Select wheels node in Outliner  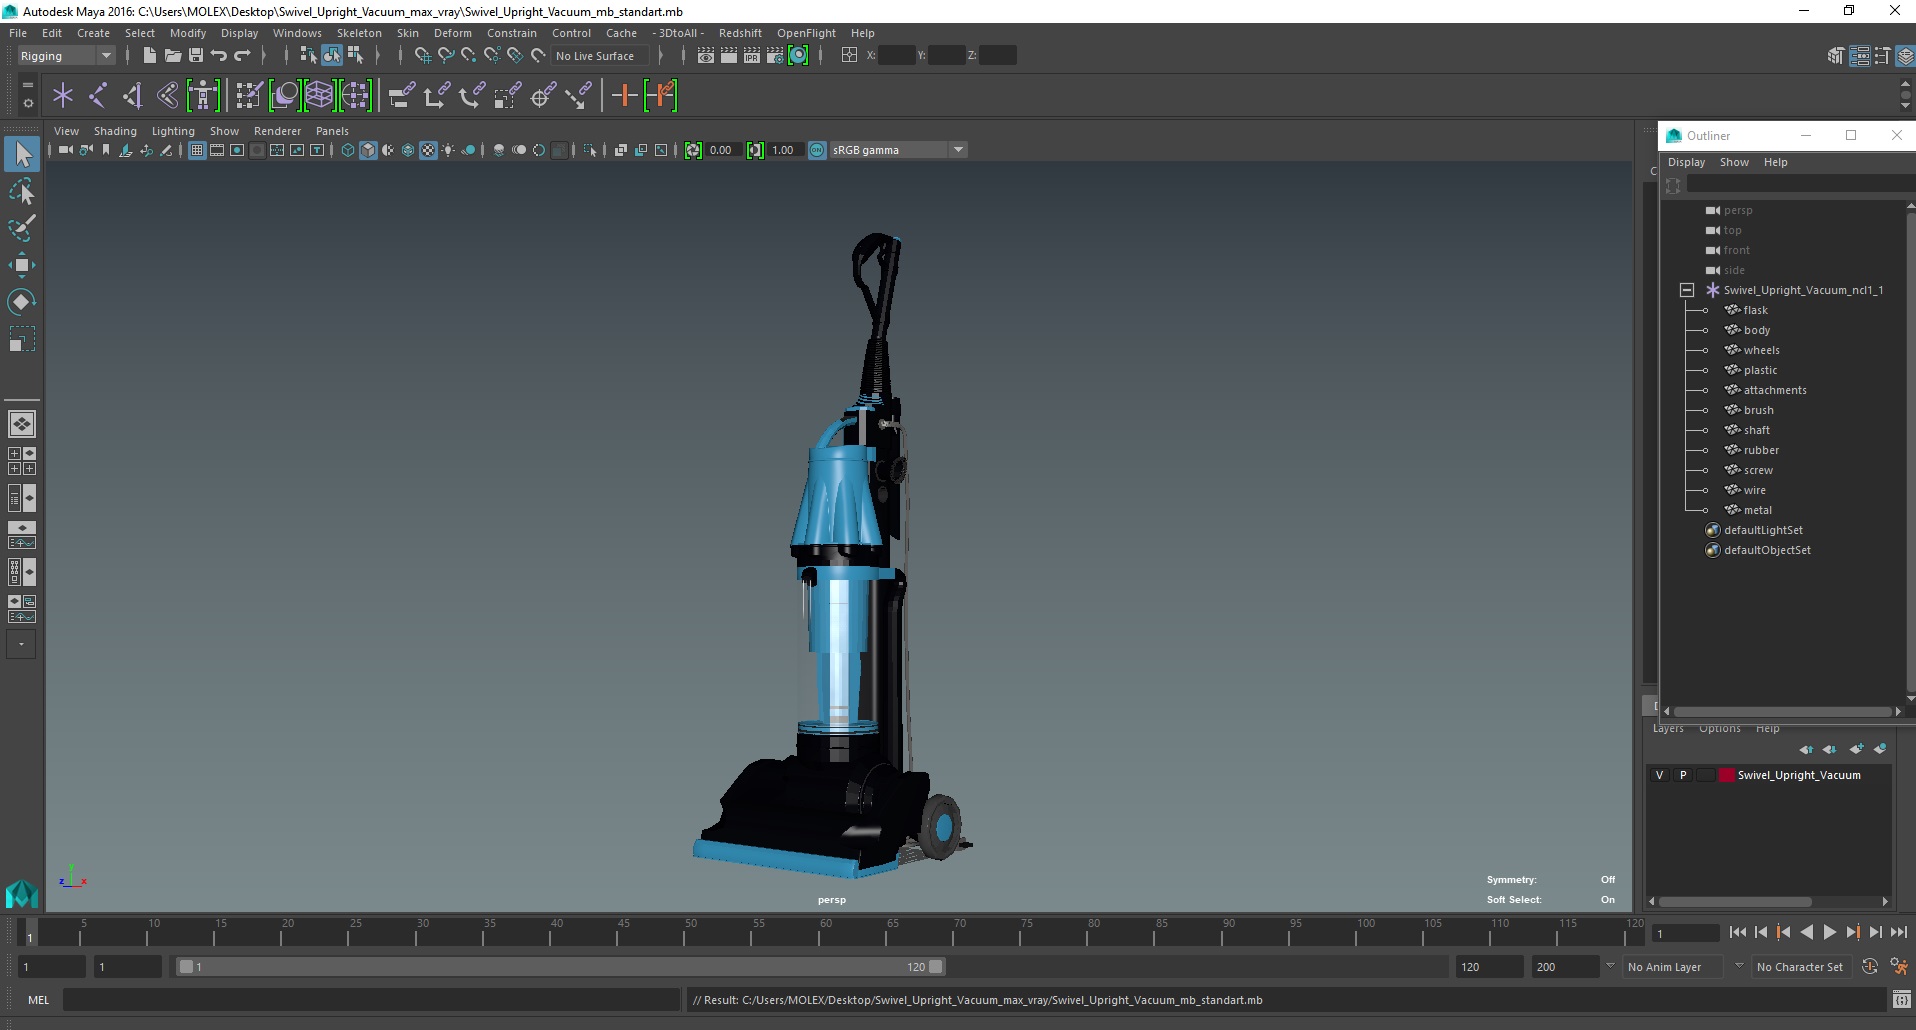tap(1761, 350)
